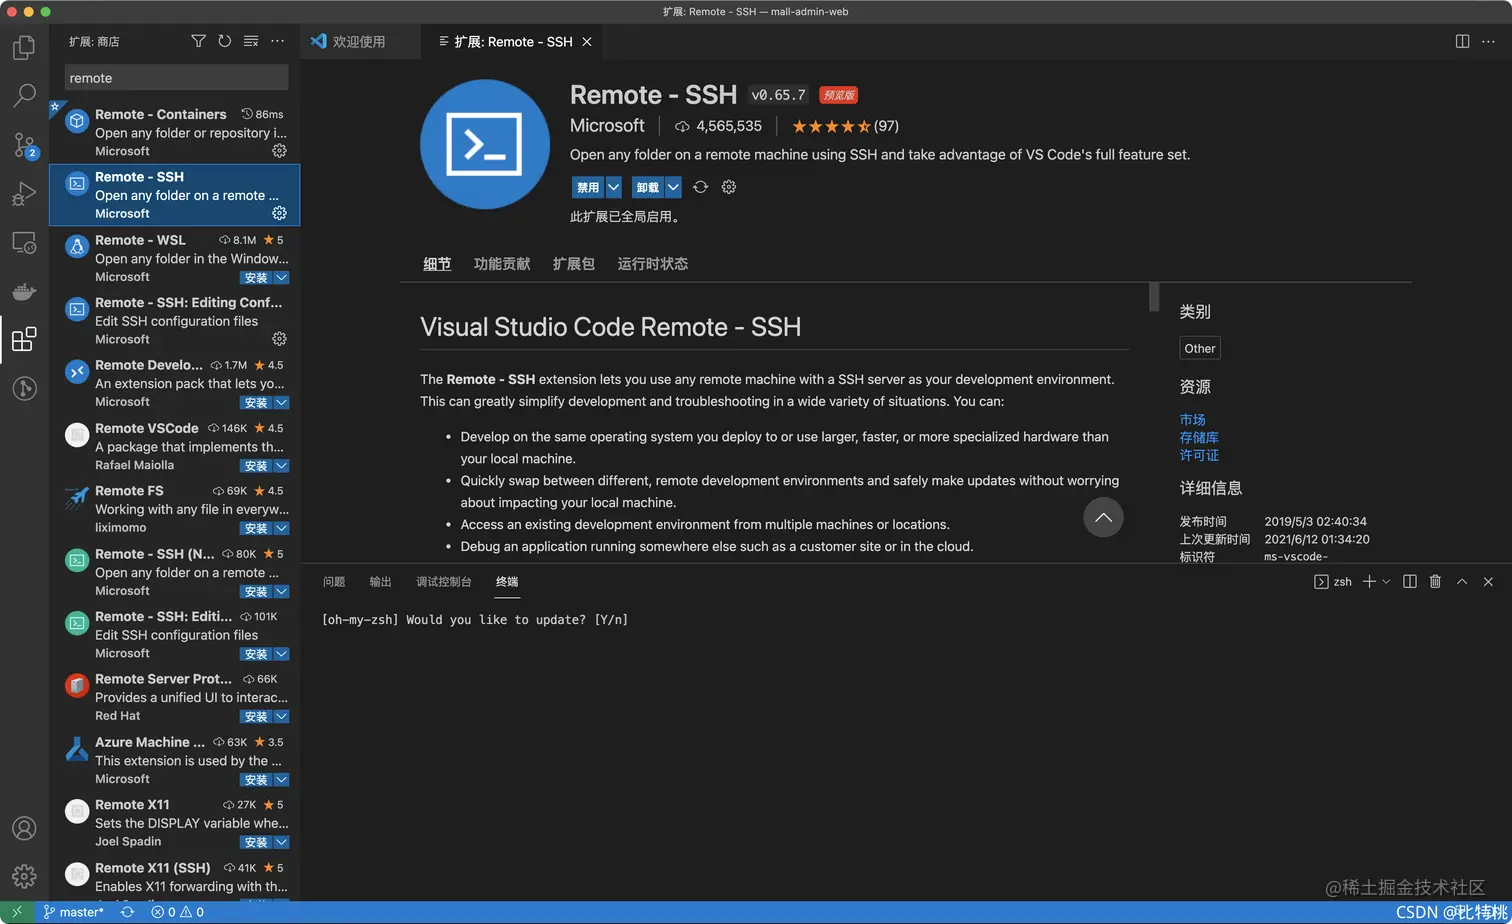Open install dropdown arrow for Remote X11

(x=282, y=842)
